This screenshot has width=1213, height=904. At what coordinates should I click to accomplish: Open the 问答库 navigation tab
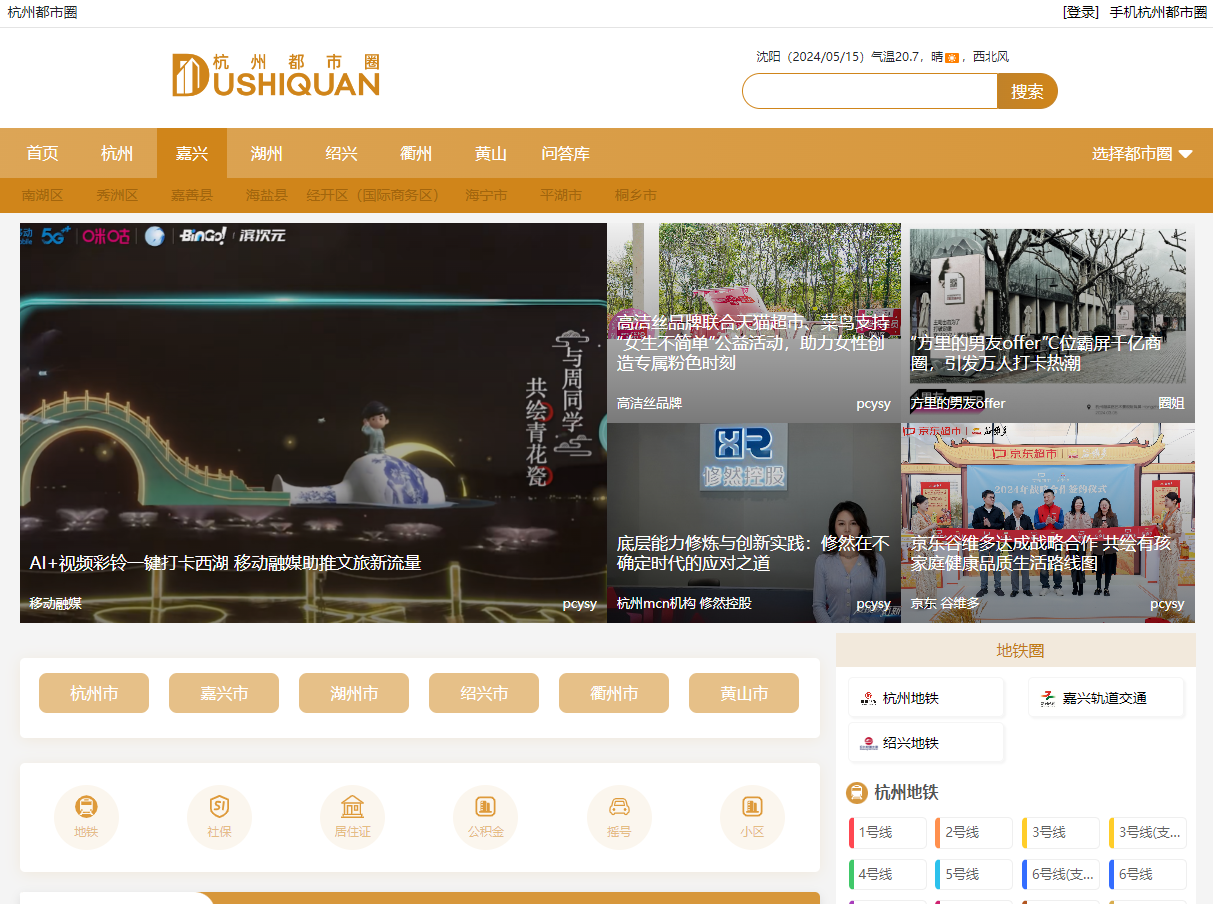click(566, 154)
